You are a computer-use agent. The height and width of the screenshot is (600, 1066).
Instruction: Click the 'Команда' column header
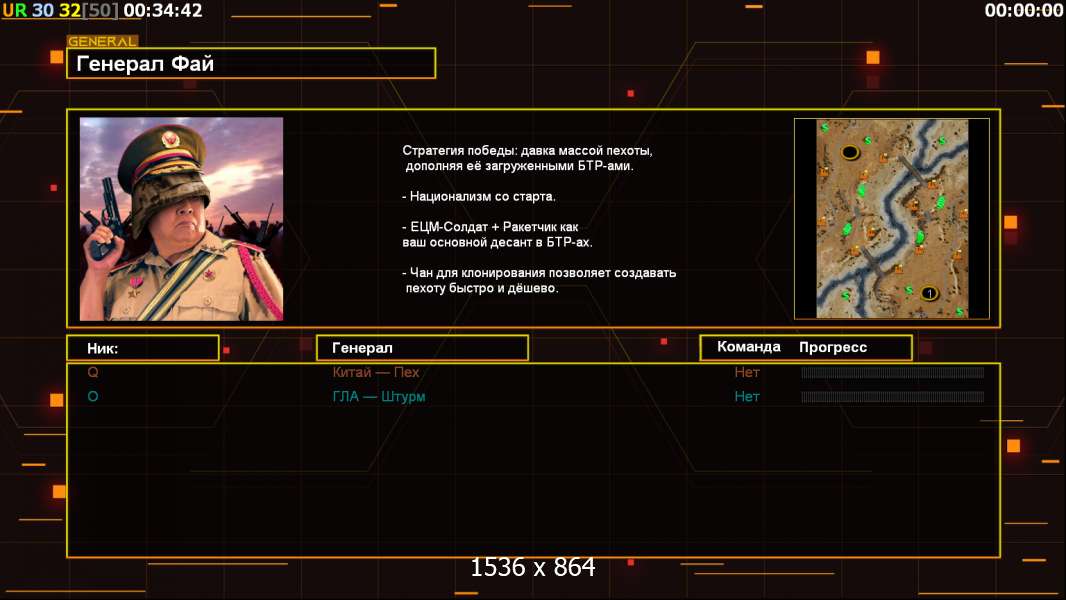pyautogui.click(x=749, y=347)
